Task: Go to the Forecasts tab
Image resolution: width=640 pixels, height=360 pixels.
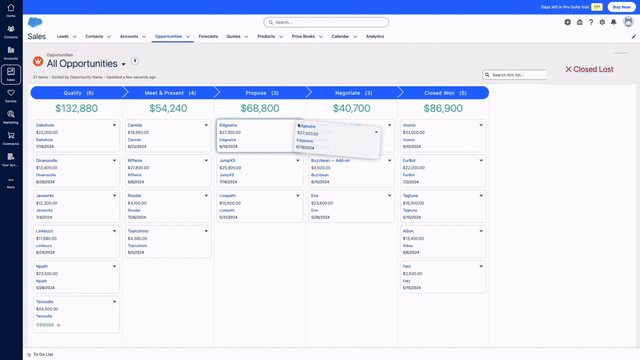Action: tap(208, 36)
